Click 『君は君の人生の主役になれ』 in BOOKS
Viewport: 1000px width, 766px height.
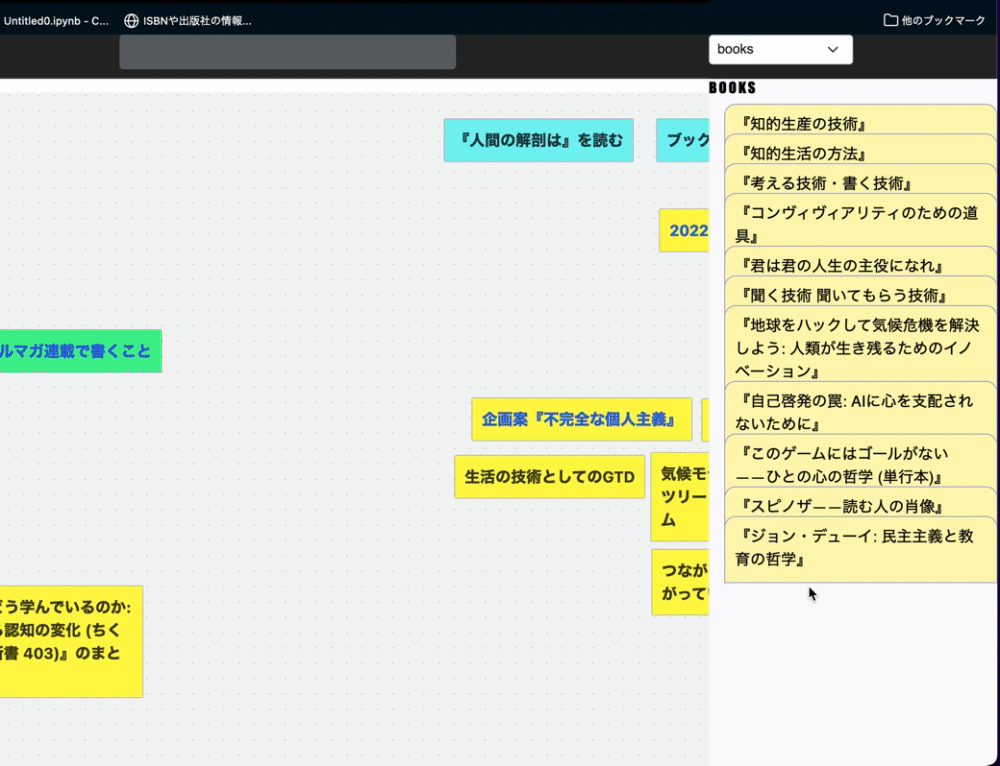click(858, 263)
